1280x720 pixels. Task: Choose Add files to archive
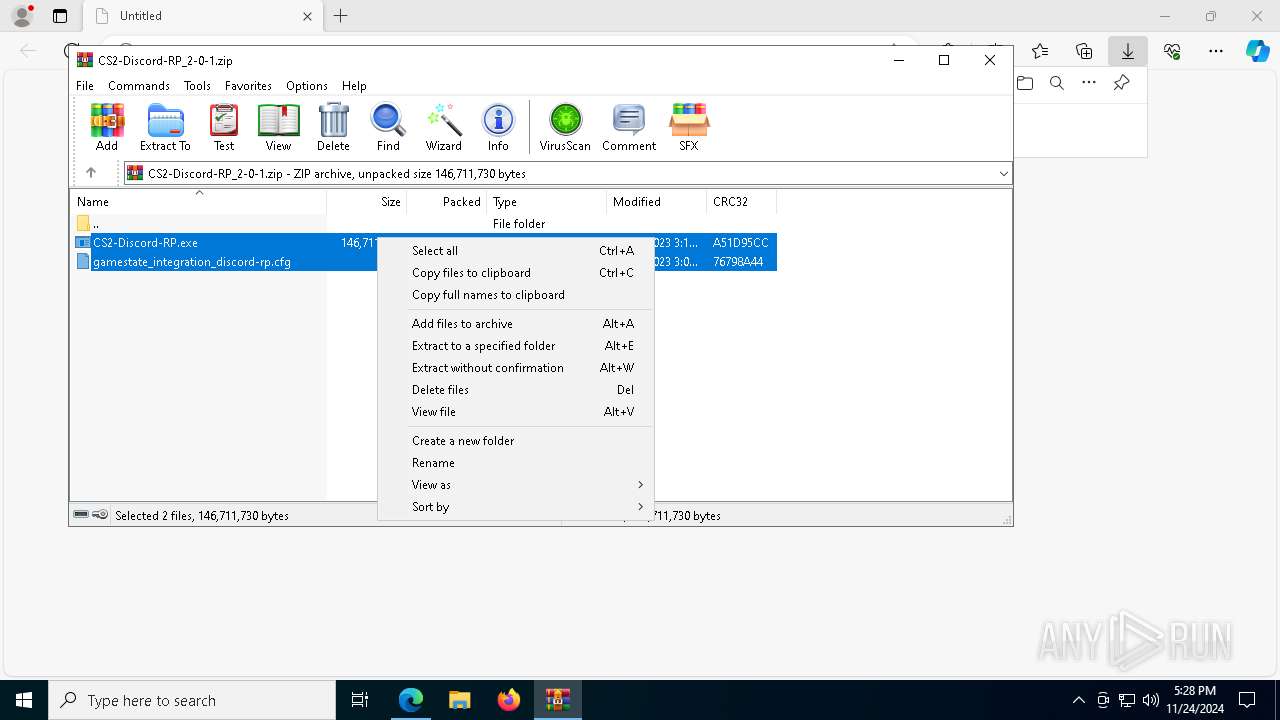(515, 324)
